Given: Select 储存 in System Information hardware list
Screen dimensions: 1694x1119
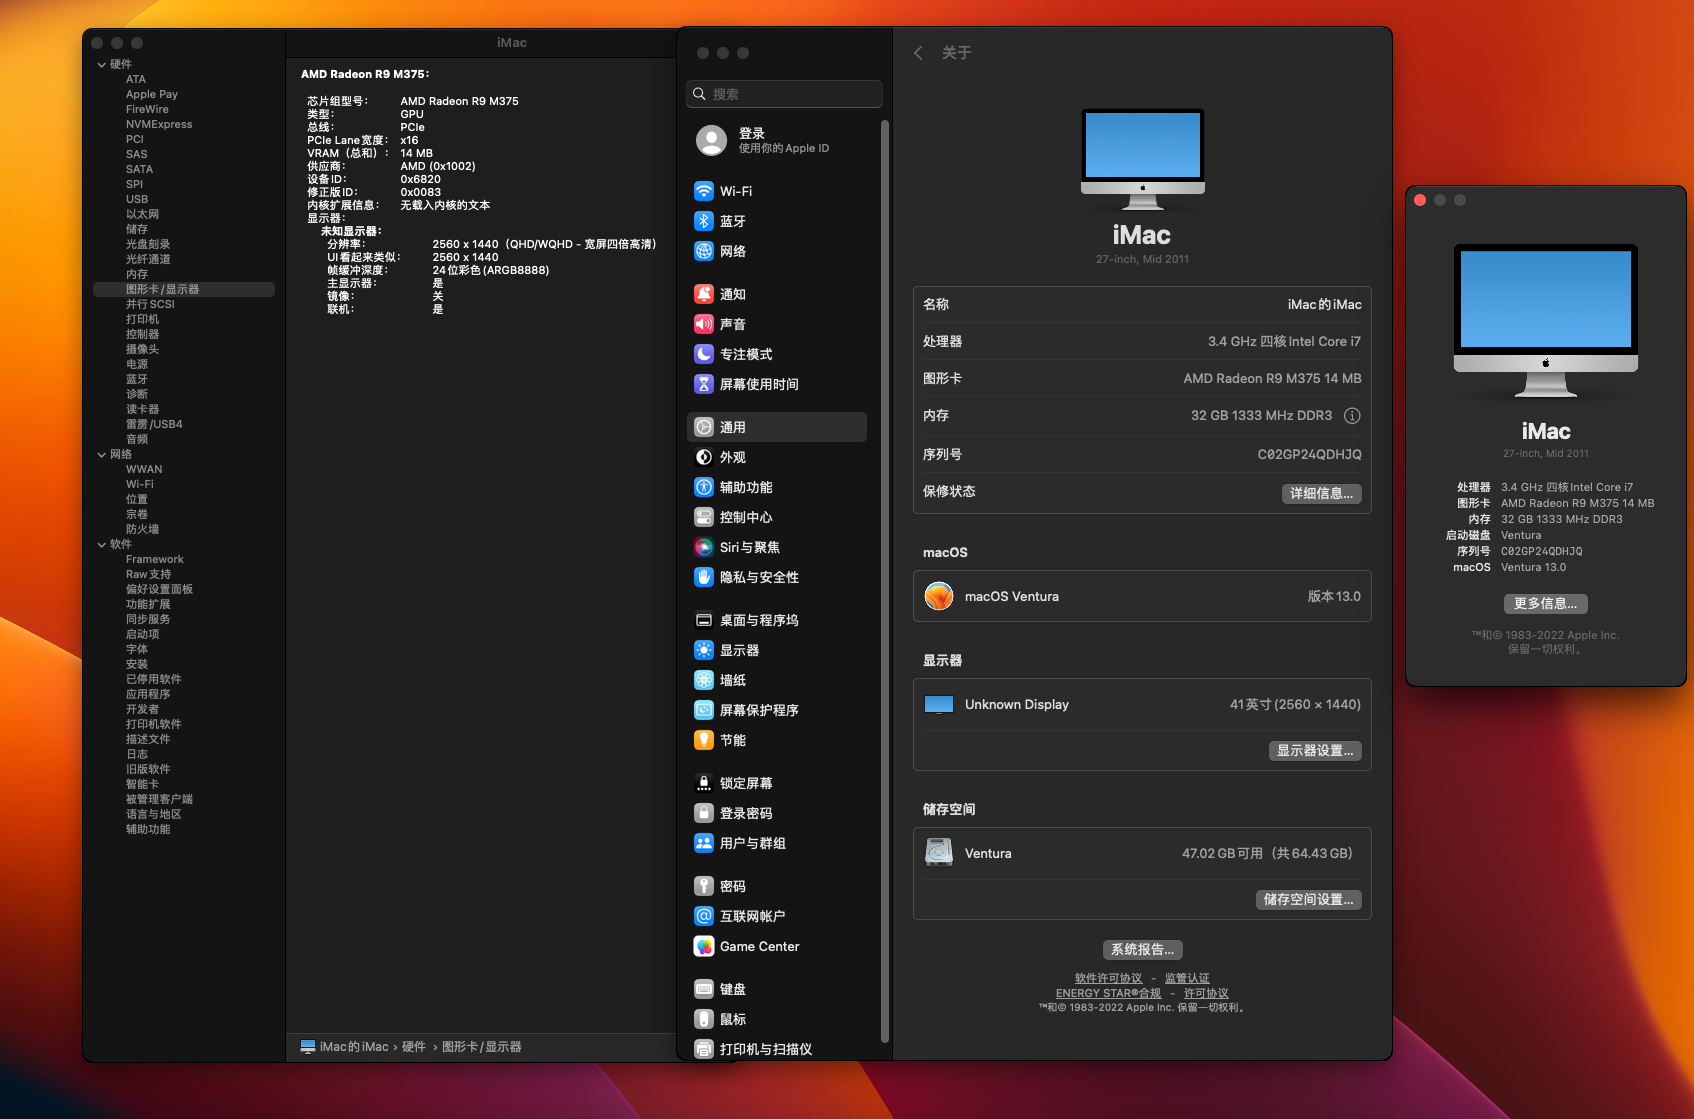Looking at the screenshot, I should (137, 229).
